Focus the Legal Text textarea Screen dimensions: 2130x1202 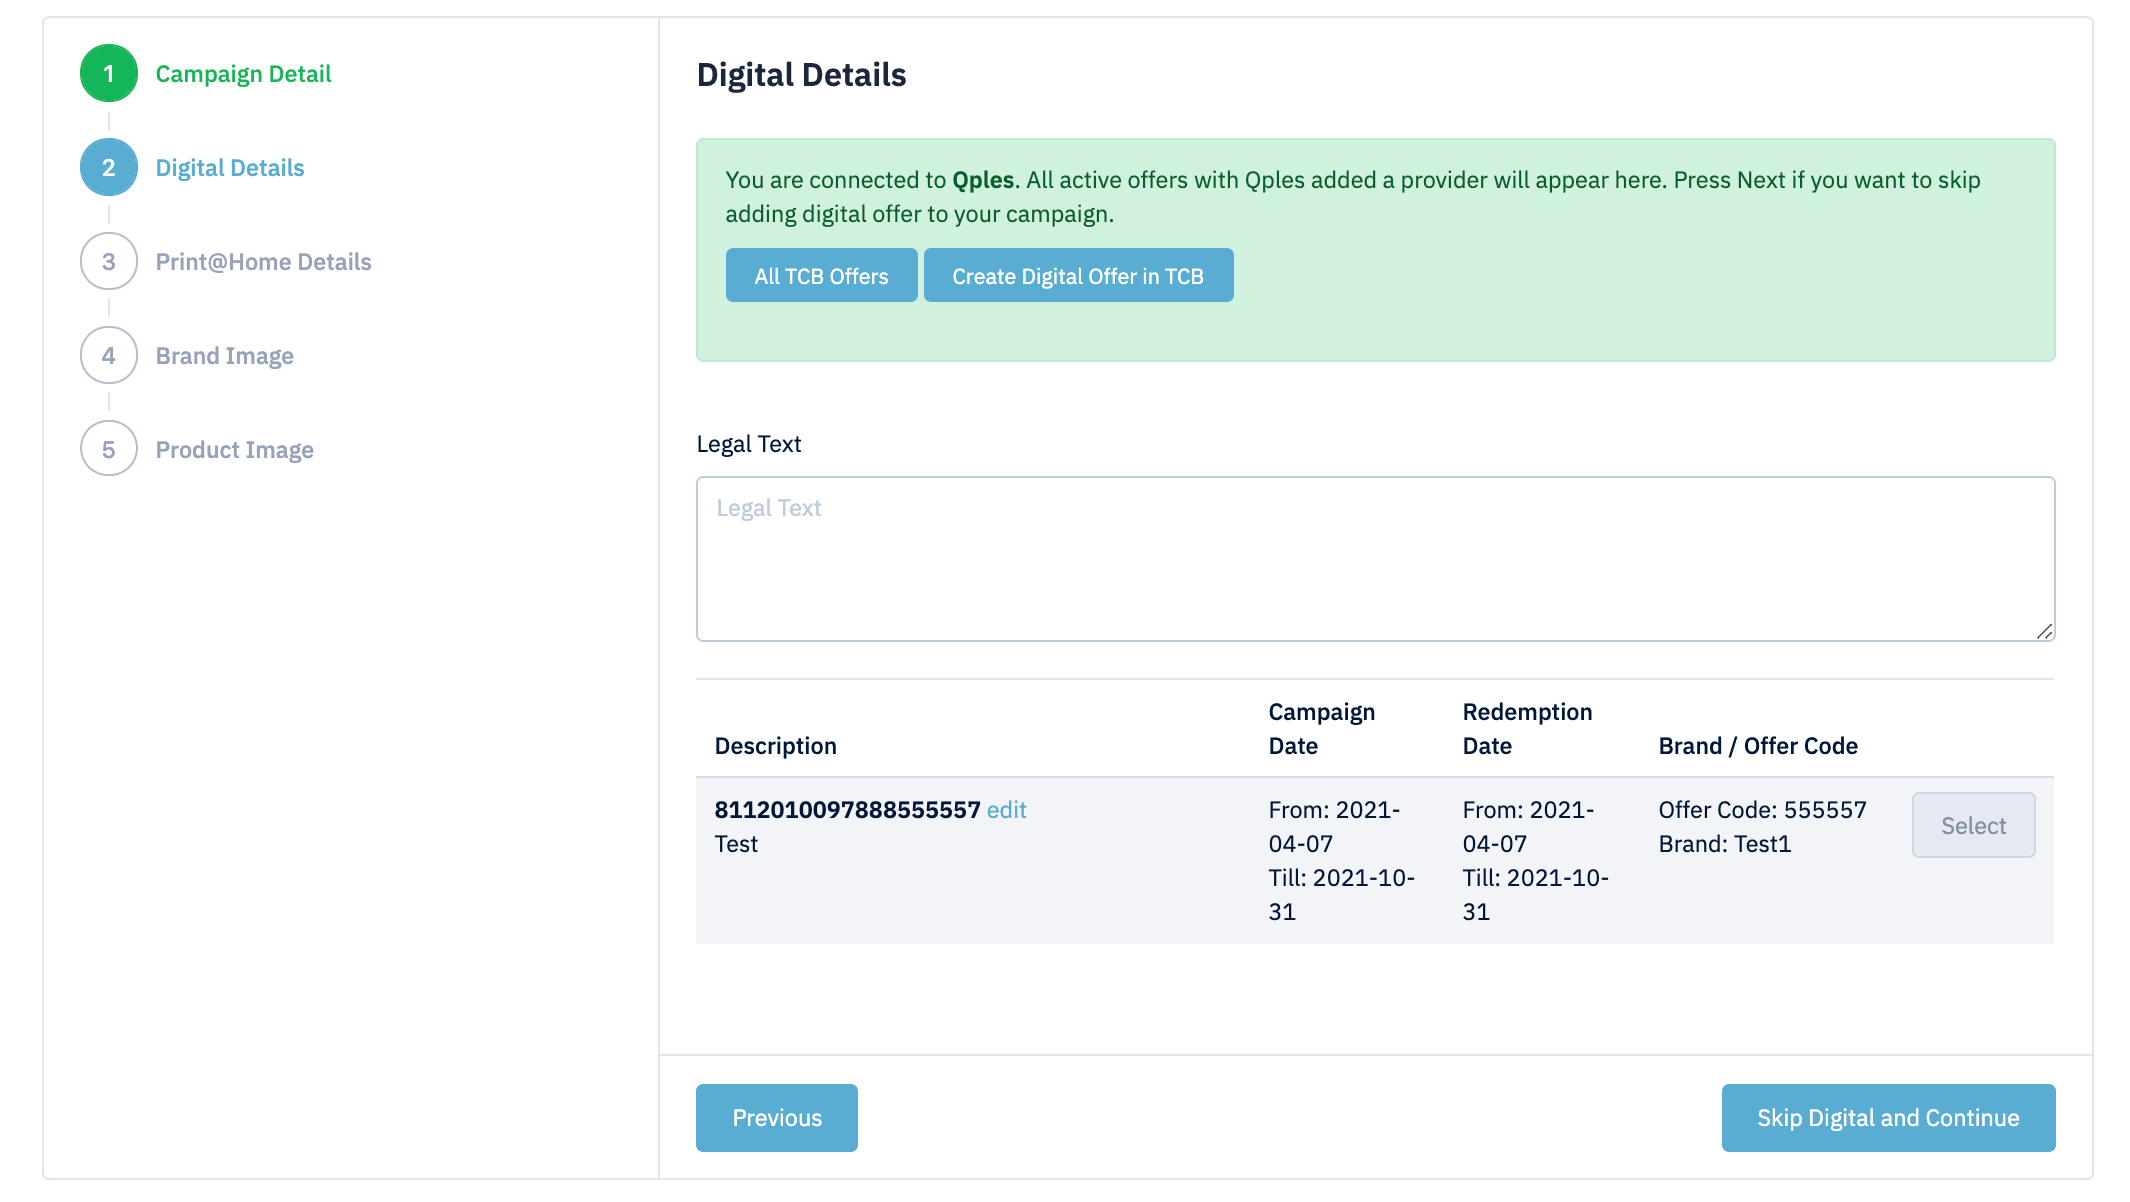1374,559
